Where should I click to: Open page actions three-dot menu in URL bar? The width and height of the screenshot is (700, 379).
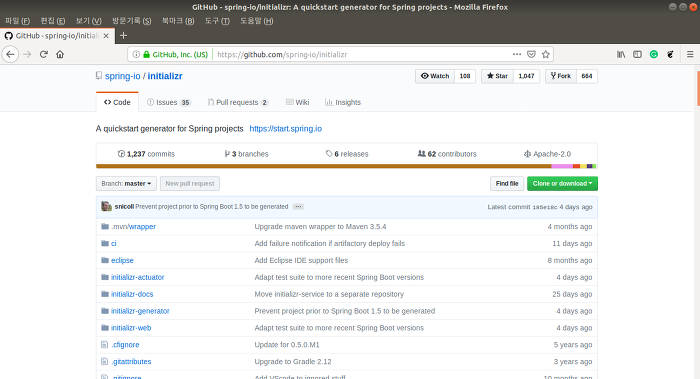(517, 54)
